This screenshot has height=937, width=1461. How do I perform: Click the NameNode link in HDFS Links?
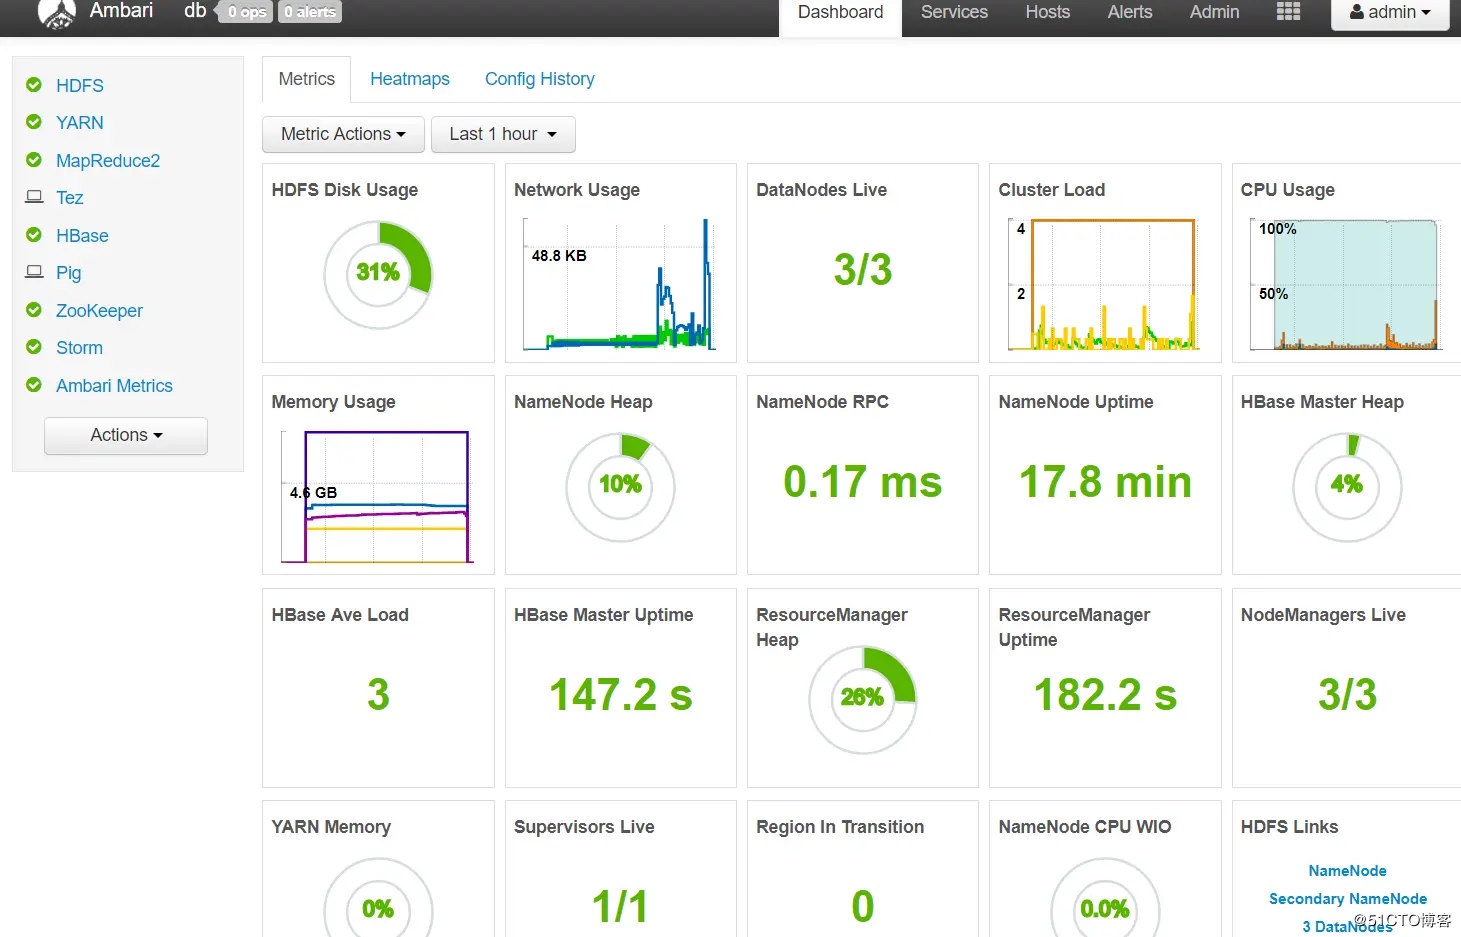tap(1347, 871)
